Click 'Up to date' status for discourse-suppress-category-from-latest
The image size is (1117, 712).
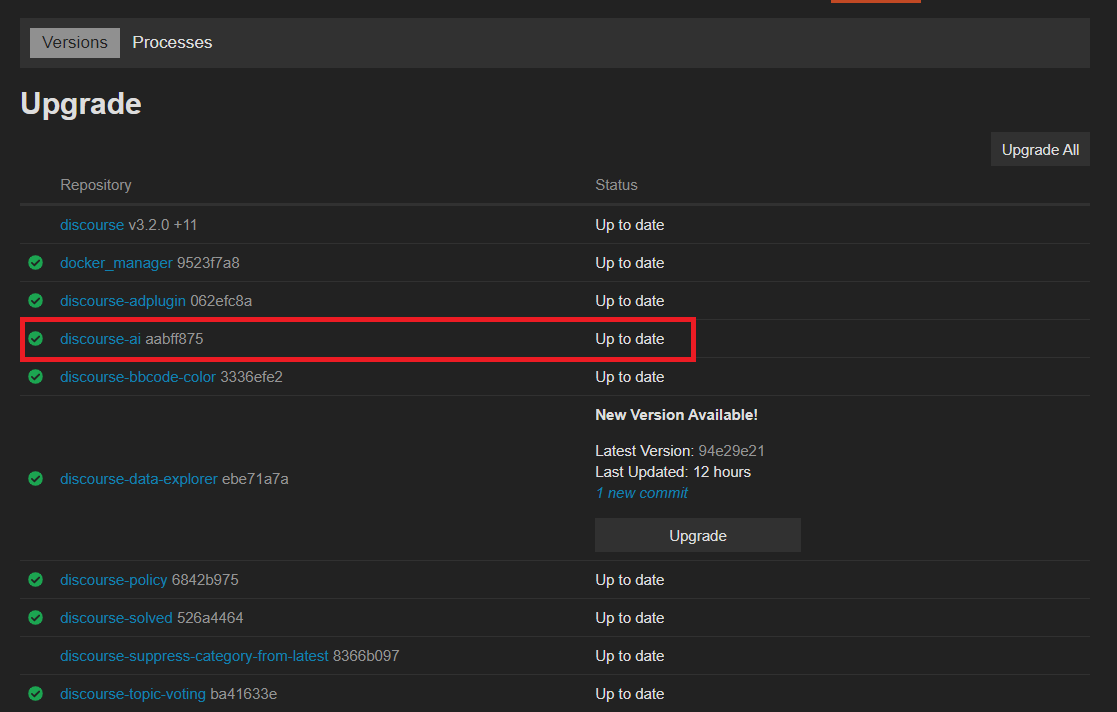[630, 656]
